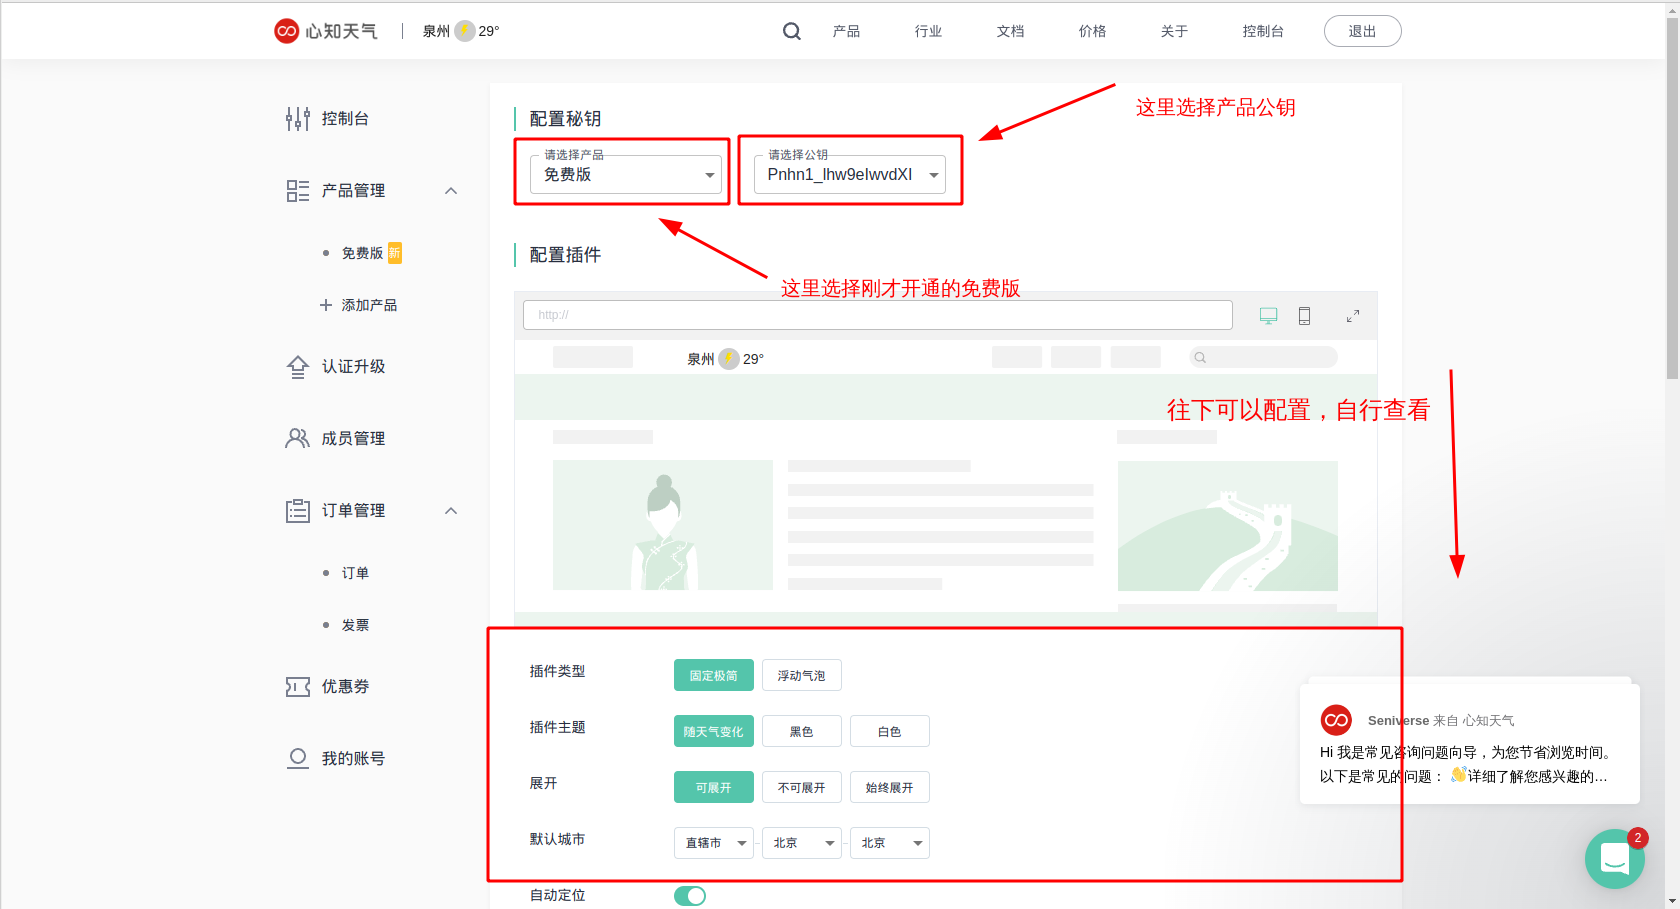The height and width of the screenshot is (909, 1680).
Task: Open the search magnifier in the top bar
Action: pyautogui.click(x=791, y=31)
